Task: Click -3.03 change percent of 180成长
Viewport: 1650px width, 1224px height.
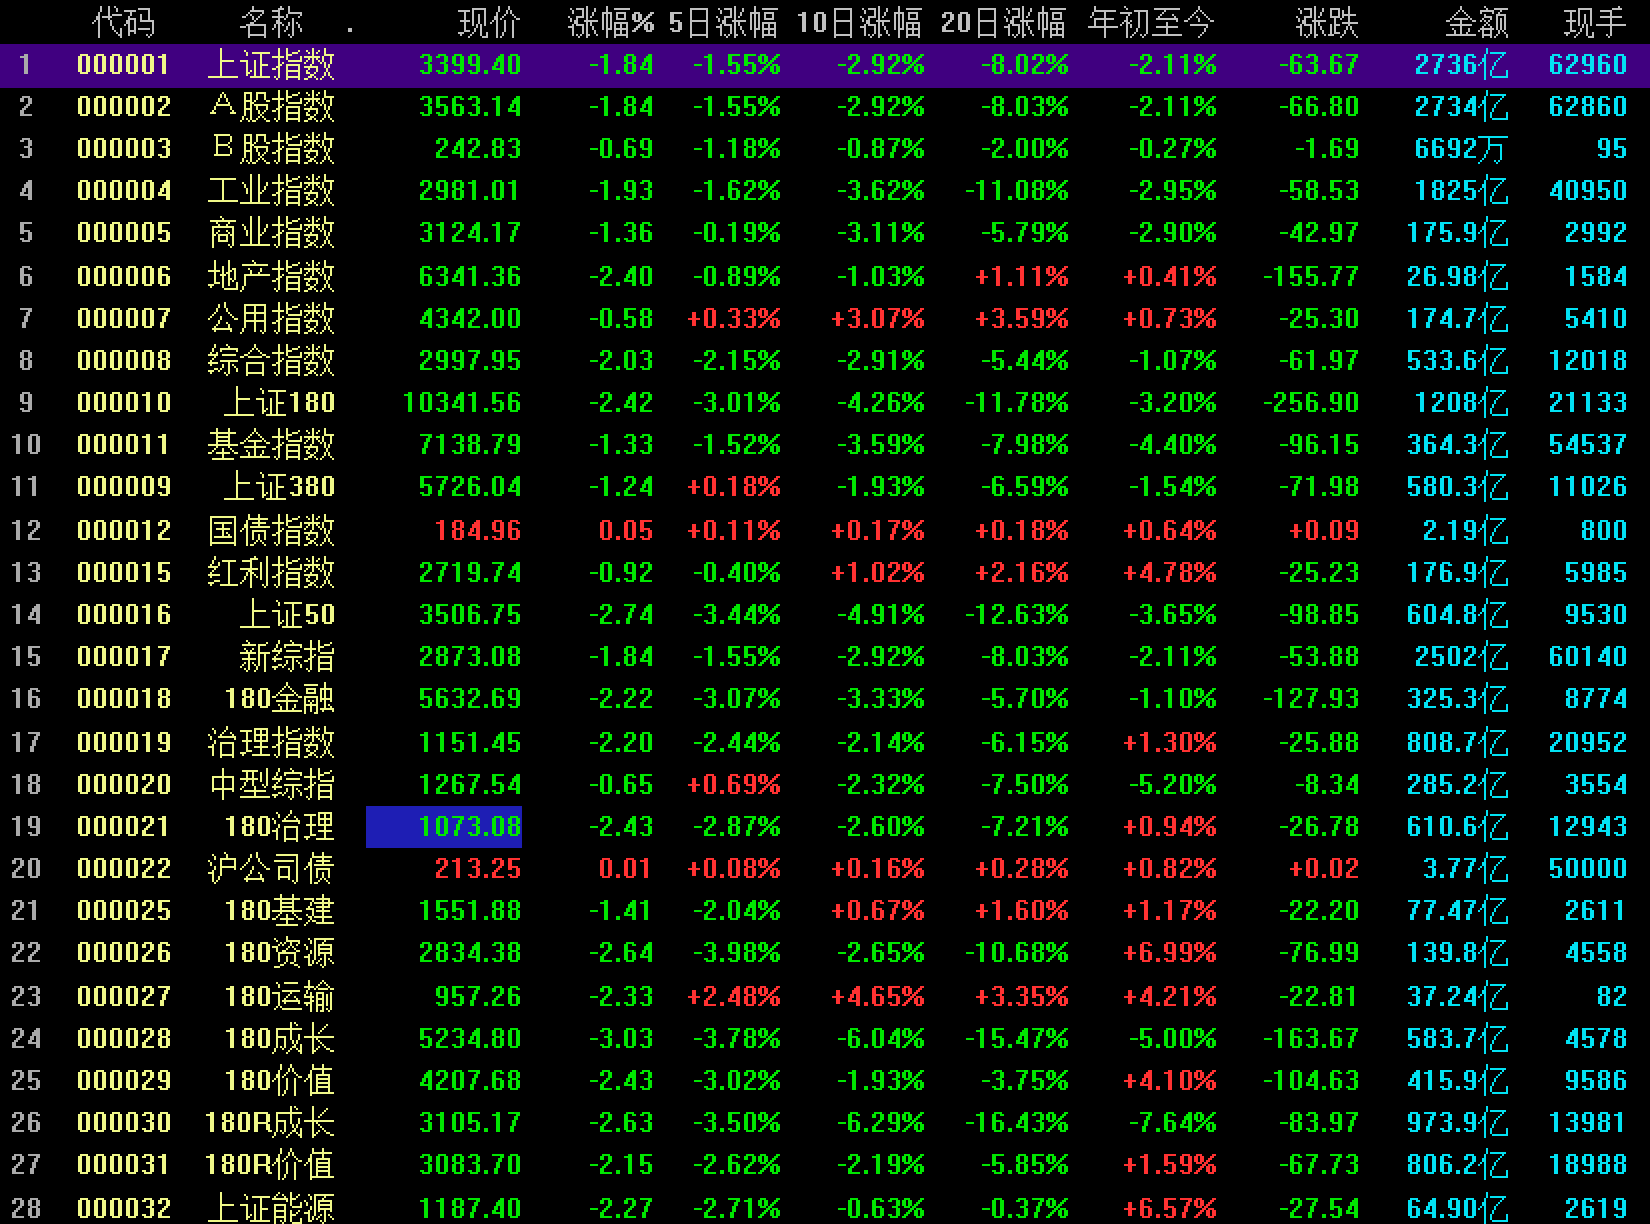Action: coord(621,1039)
